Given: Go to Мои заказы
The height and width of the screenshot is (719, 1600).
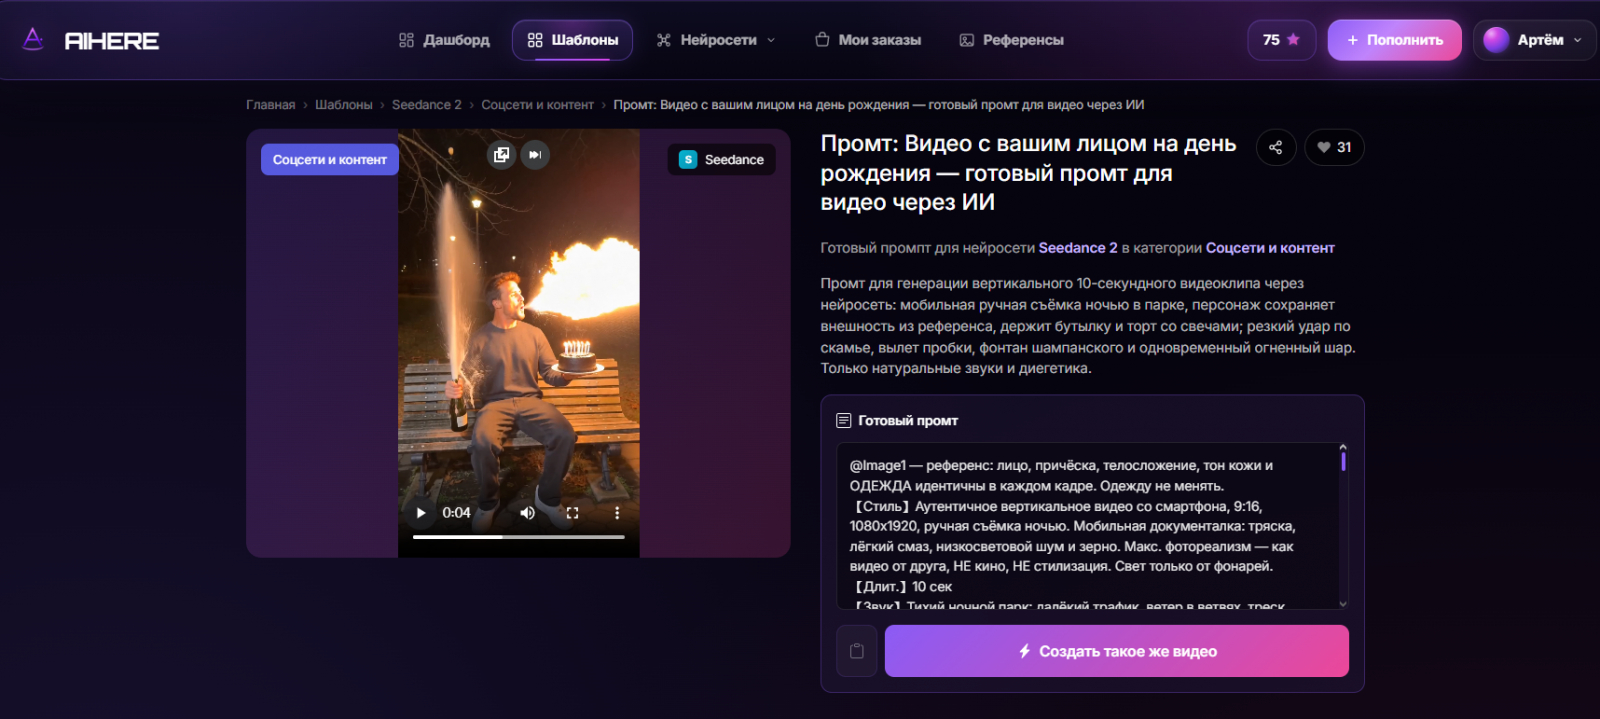Looking at the screenshot, I should (868, 40).
